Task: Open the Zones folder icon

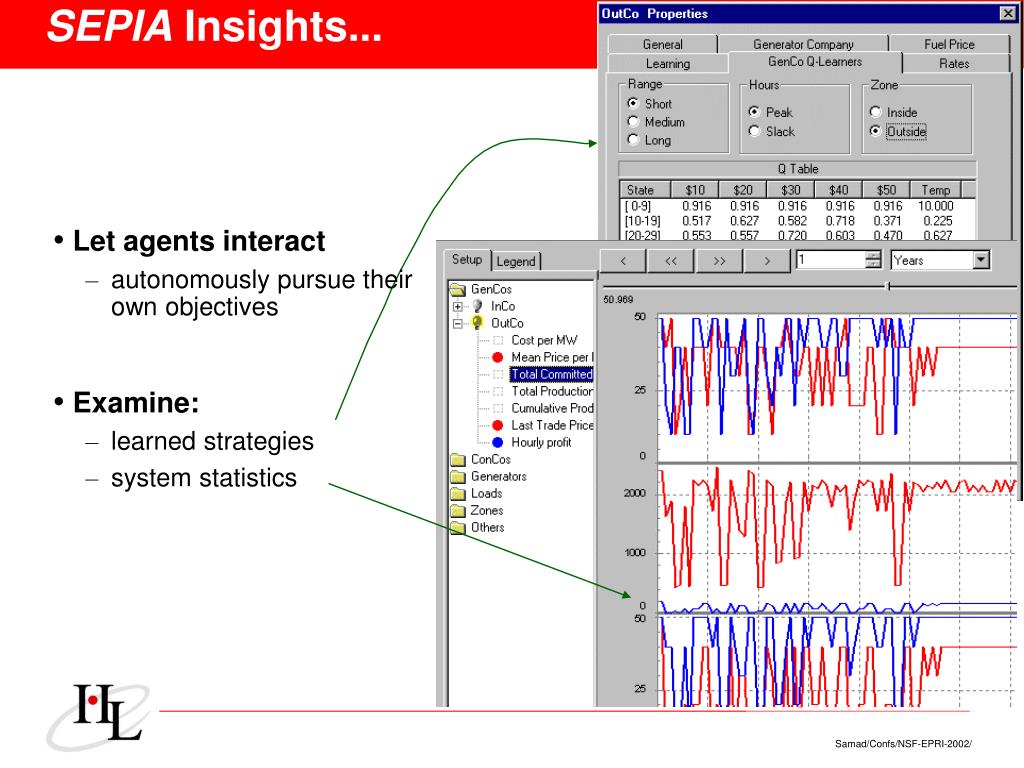Action: [x=458, y=511]
